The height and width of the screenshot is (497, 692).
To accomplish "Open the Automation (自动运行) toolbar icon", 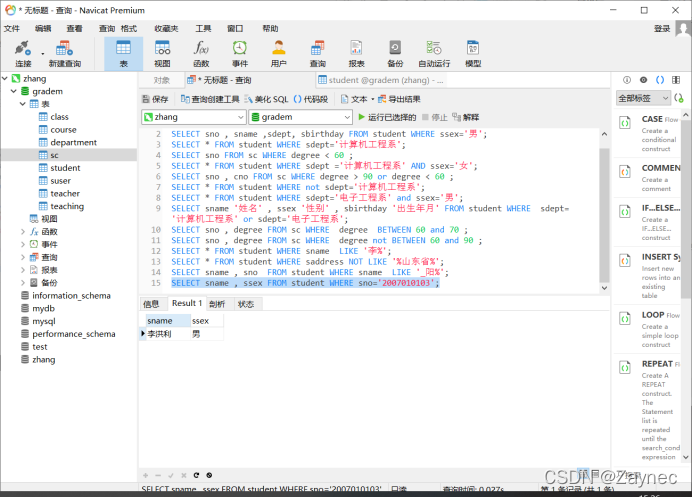I will [x=434, y=53].
